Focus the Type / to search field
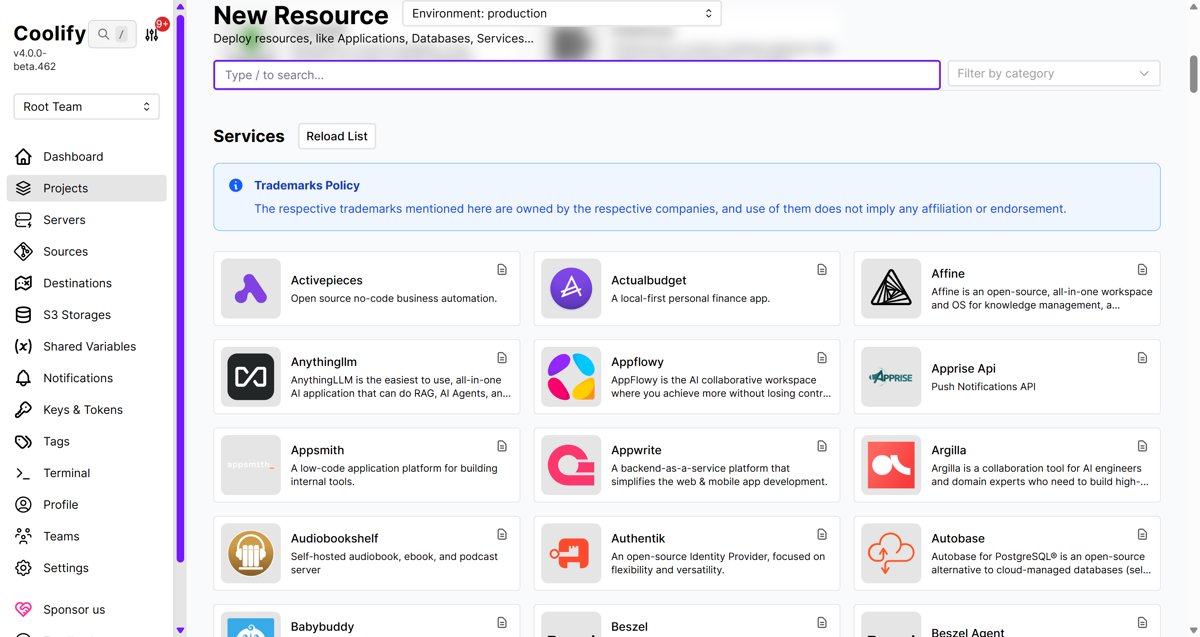The height and width of the screenshot is (637, 1200). click(576, 75)
